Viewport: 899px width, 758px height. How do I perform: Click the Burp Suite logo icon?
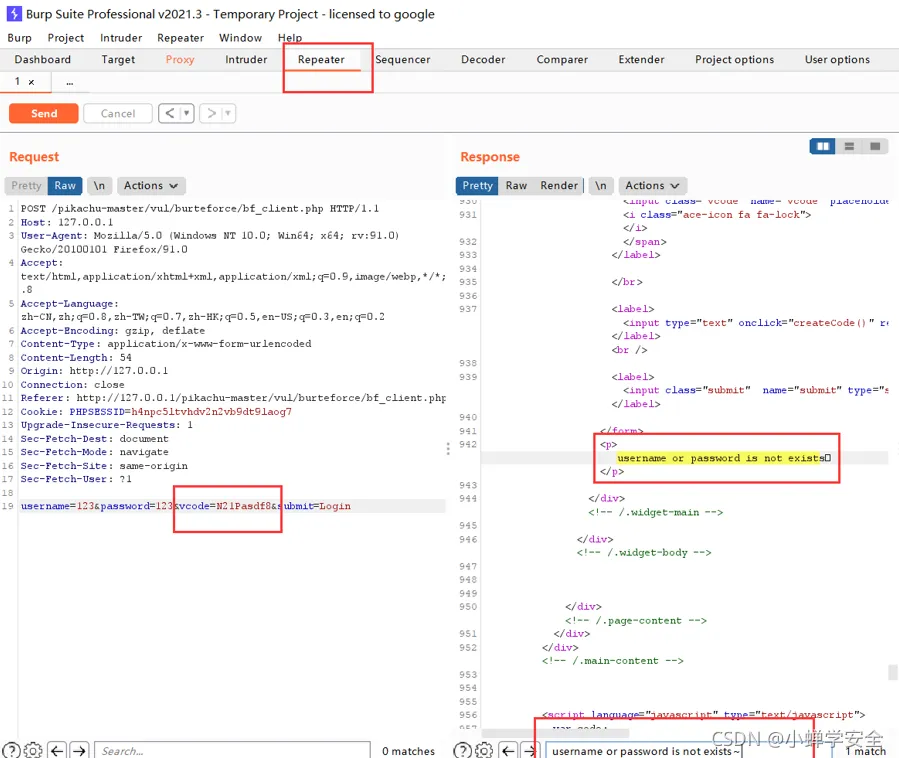tap(14, 13)
